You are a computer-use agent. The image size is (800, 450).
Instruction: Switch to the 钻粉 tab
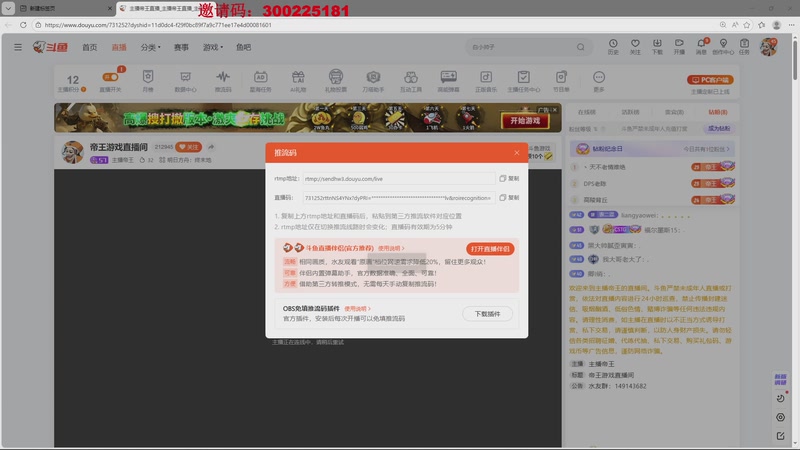coord(718,112)
